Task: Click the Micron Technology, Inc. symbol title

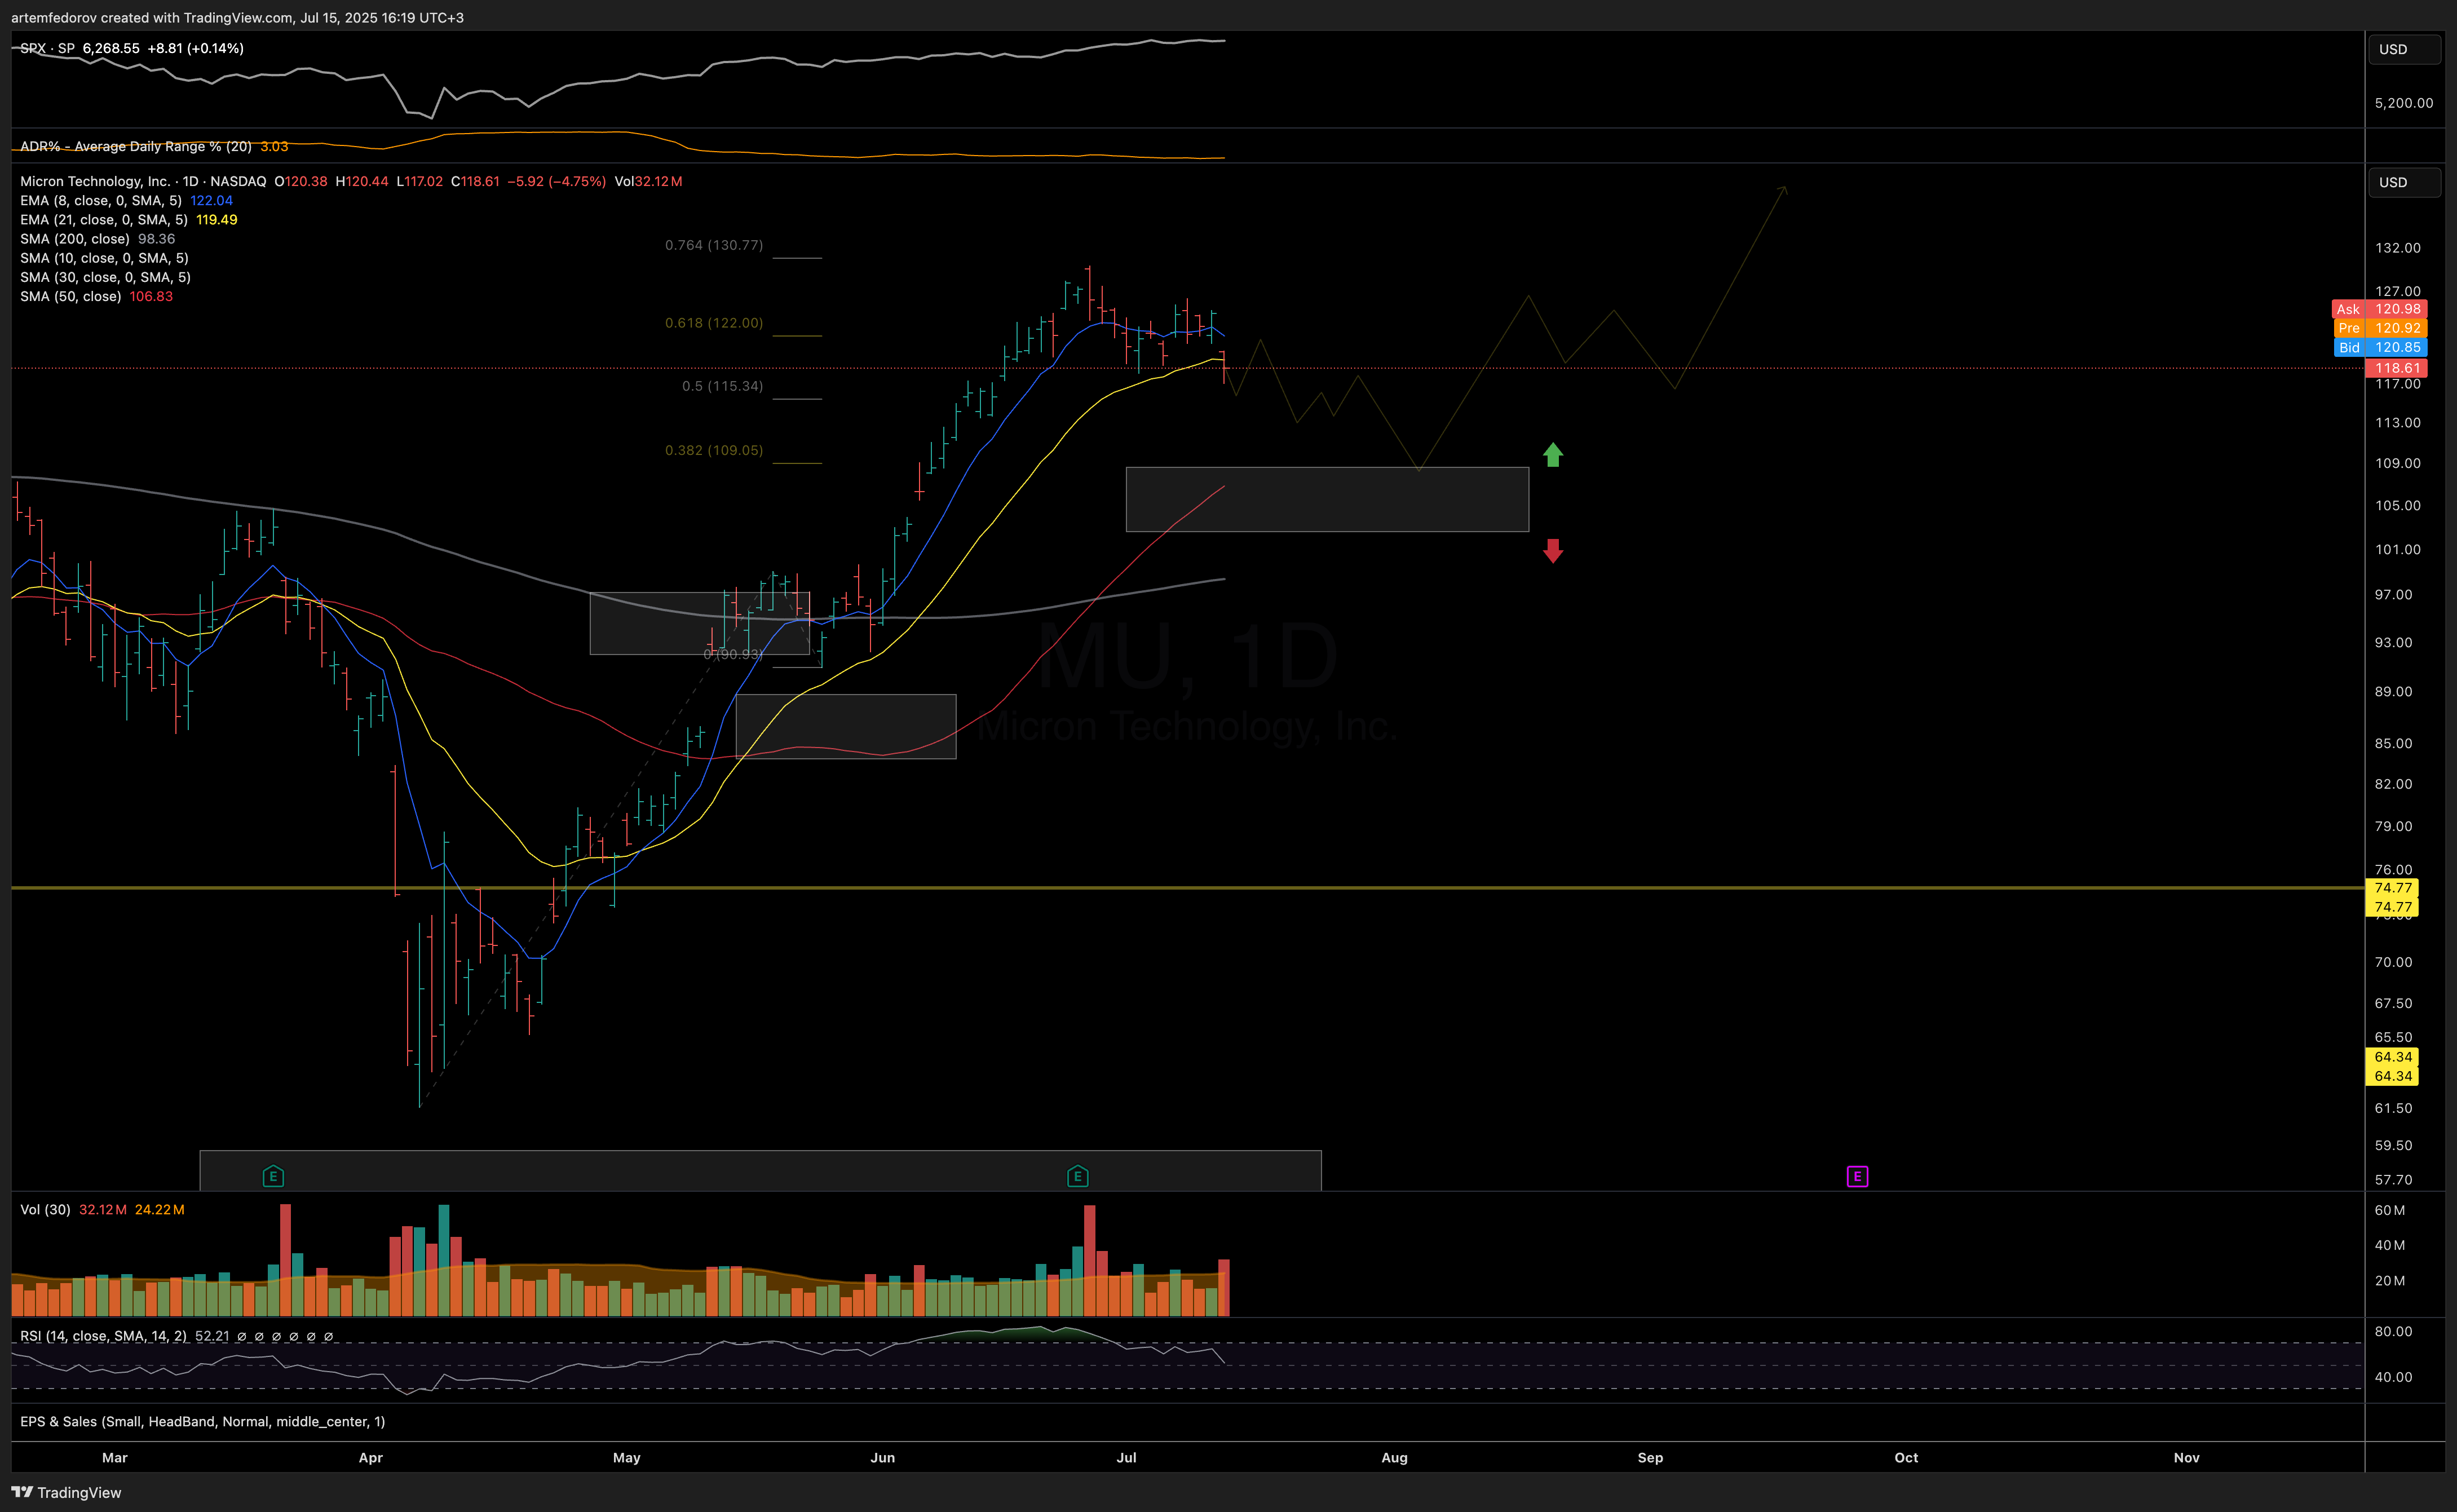Action: [95, 181]
